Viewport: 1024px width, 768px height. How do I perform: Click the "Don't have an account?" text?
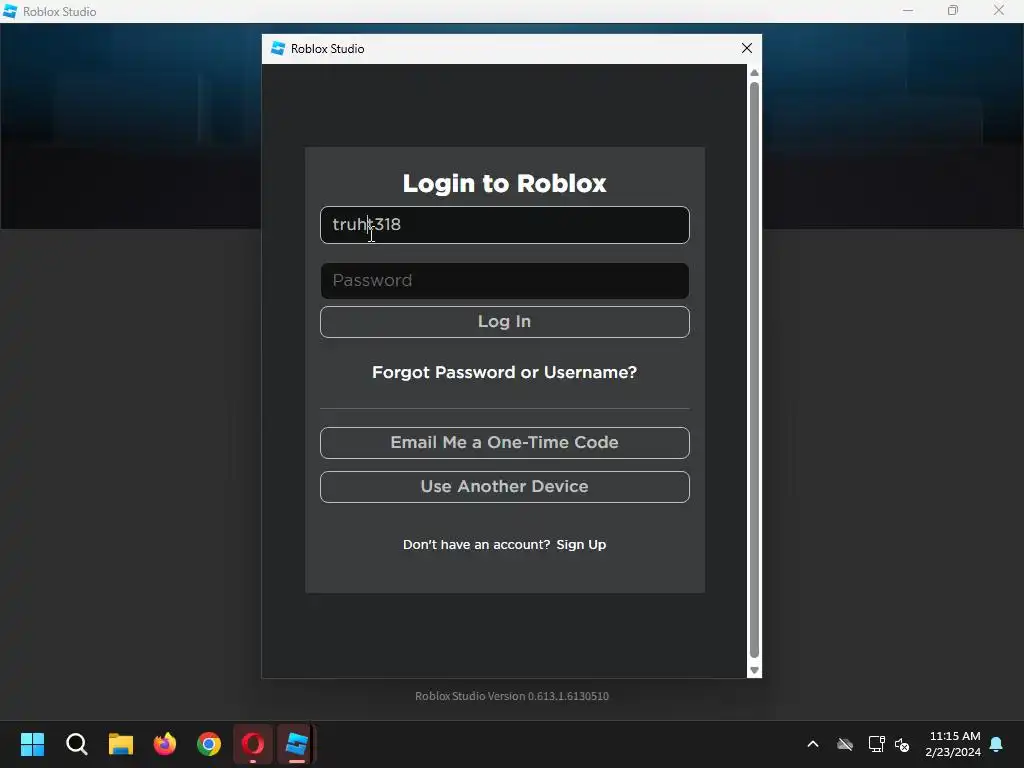[x=476, y=545]
